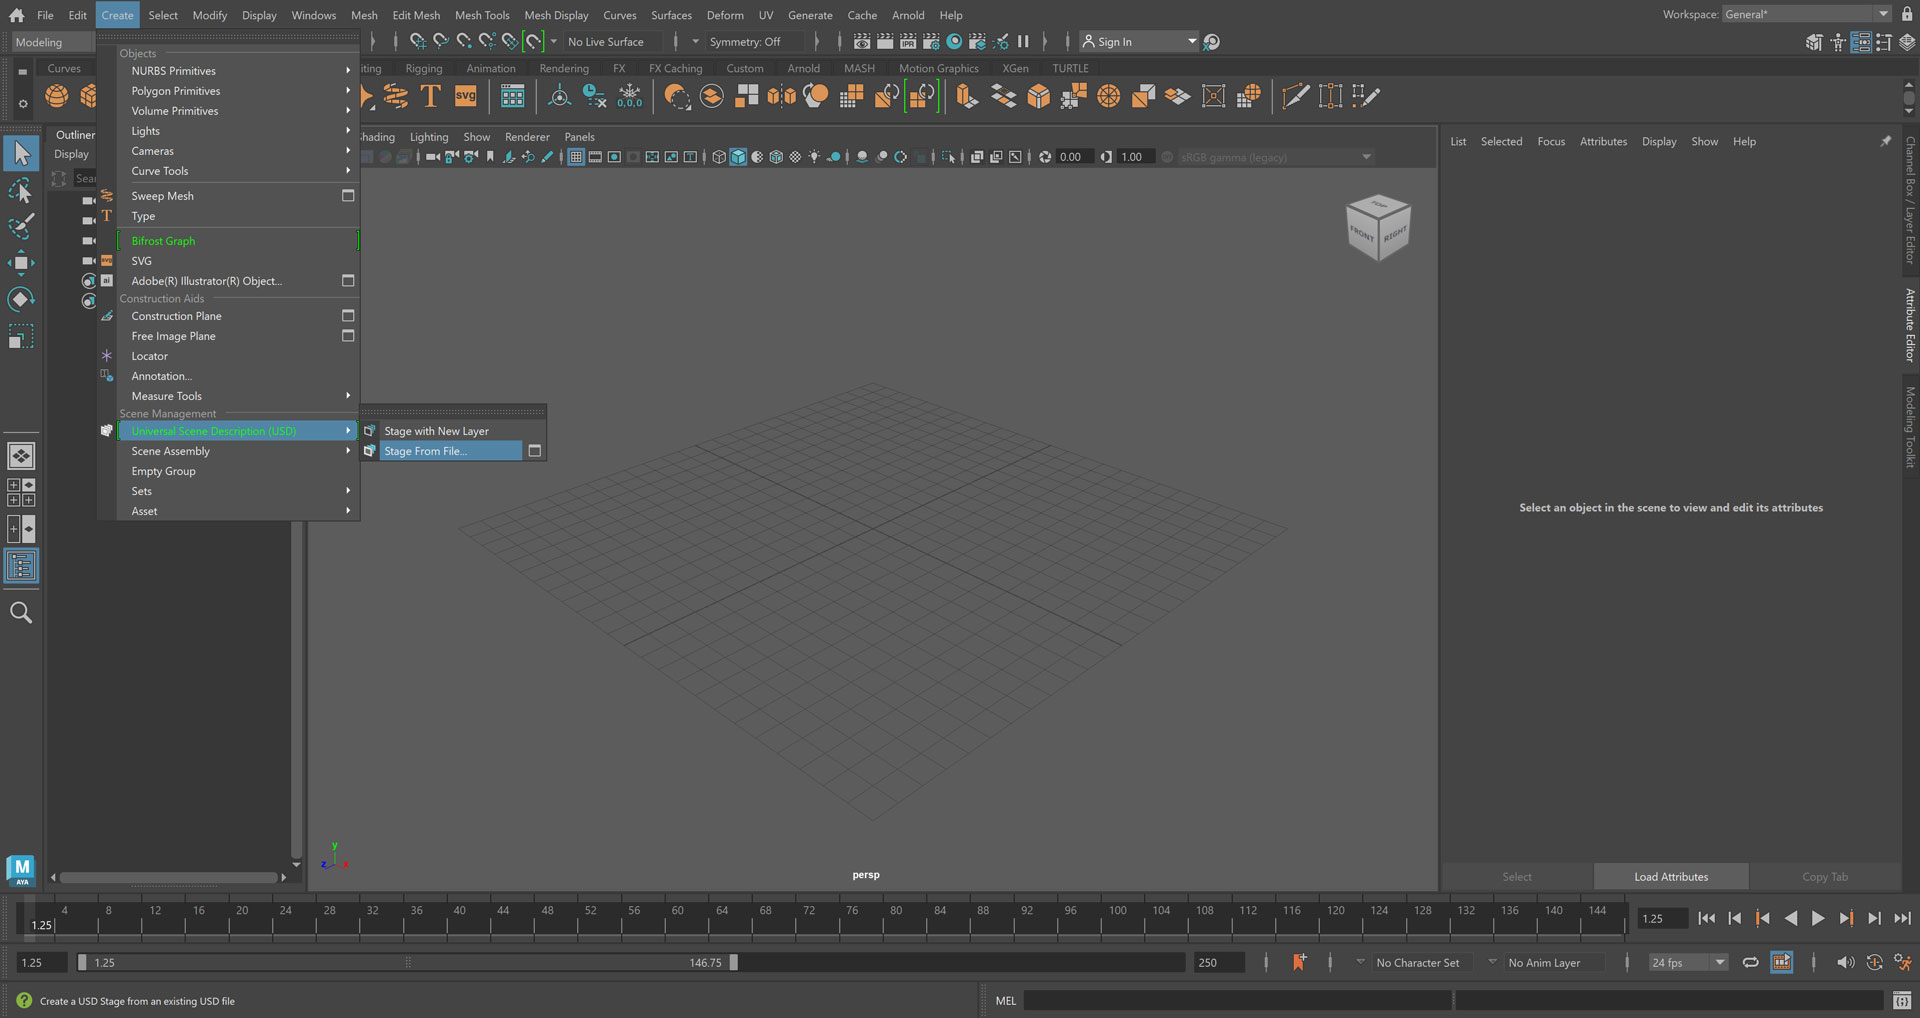
Task: Open the search magnifier icon in left toolbar
Action: pos(21,612)
